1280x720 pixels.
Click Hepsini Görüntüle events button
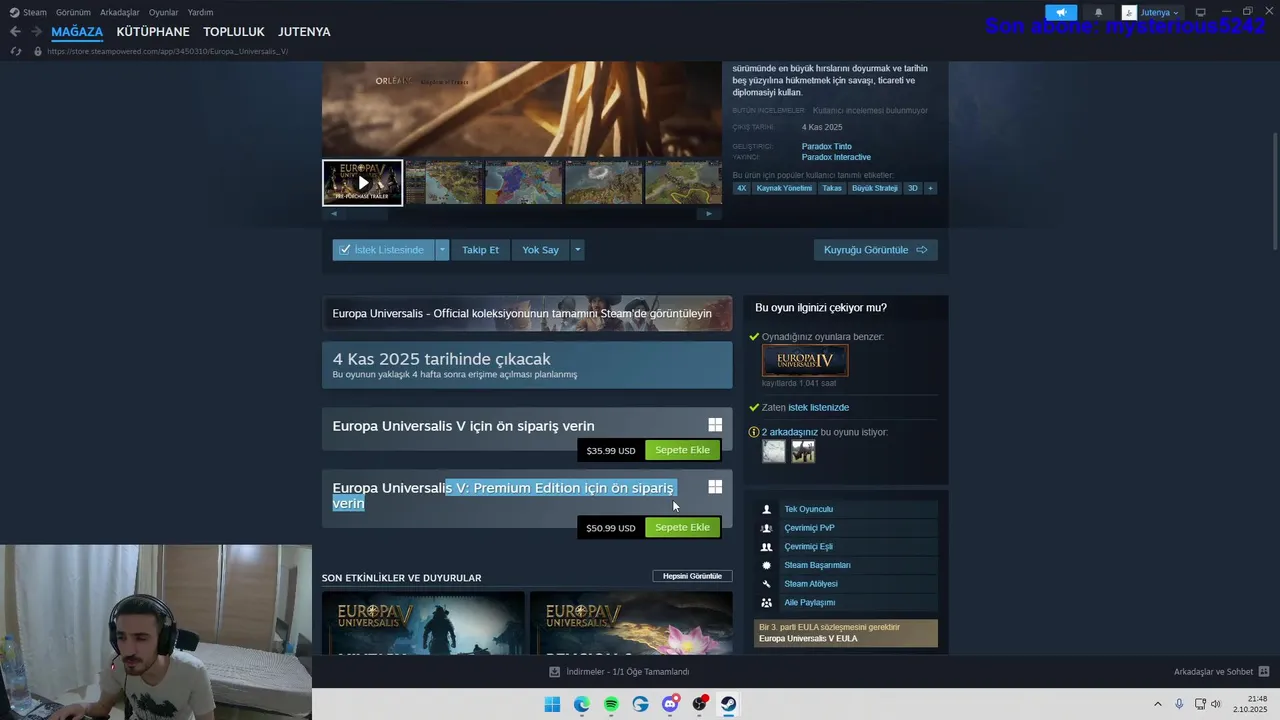pyautogui.click(x=692, y=576)
